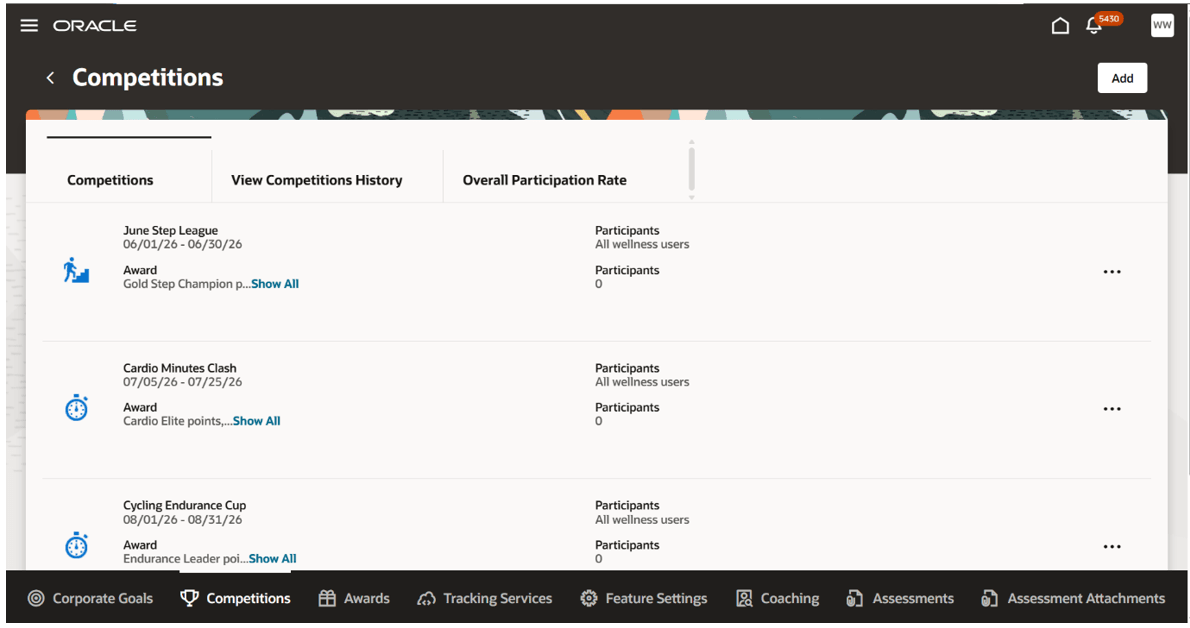Click 'All wellness users' in Cardio Minutes Clash
1190x628 pixels.
tap(642, 382)
